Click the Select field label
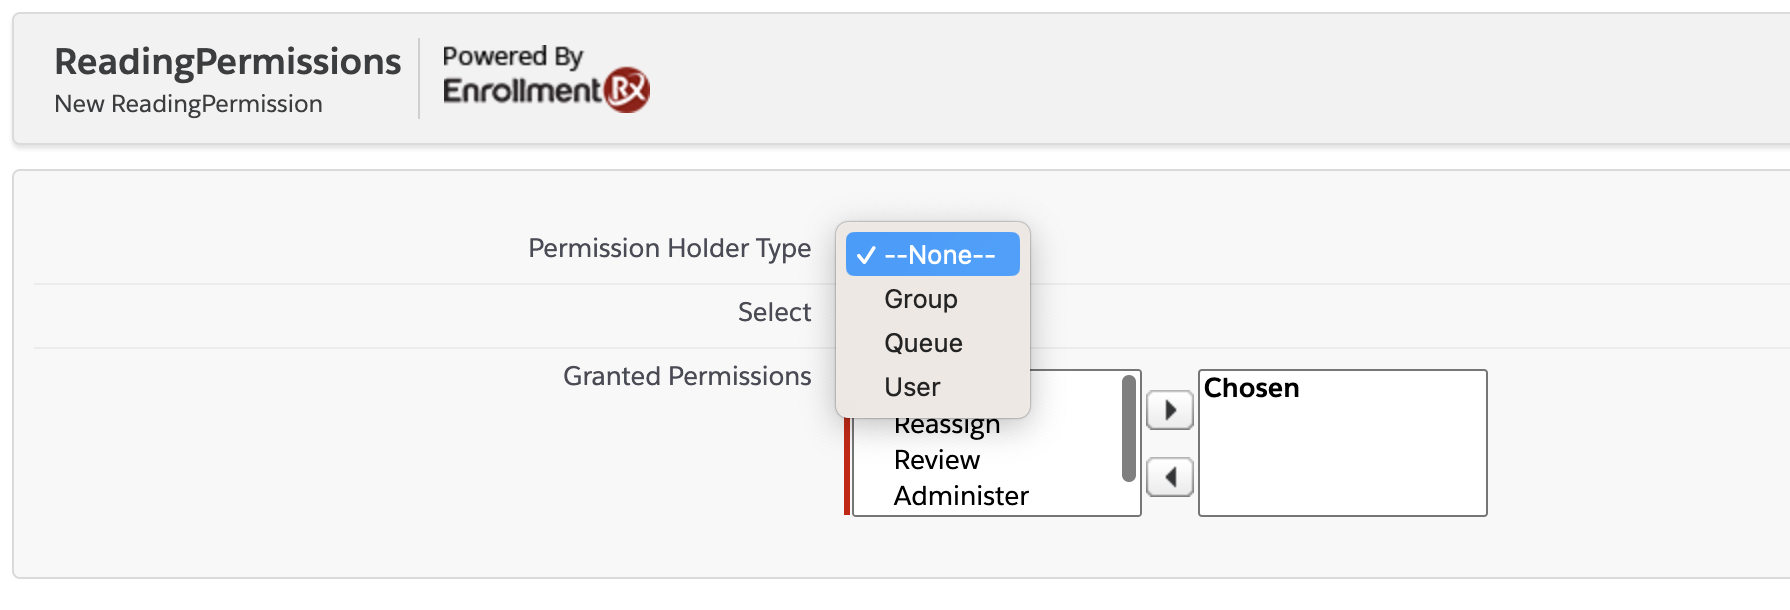 pyautogui.click(x=774, y=312)
